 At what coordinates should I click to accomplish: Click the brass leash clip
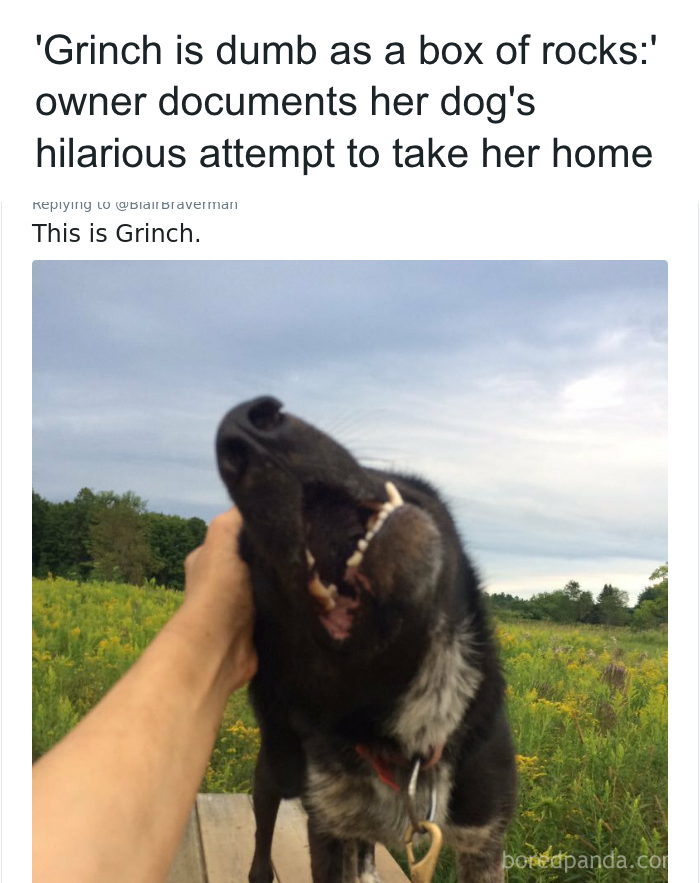[x=423, y=850]
